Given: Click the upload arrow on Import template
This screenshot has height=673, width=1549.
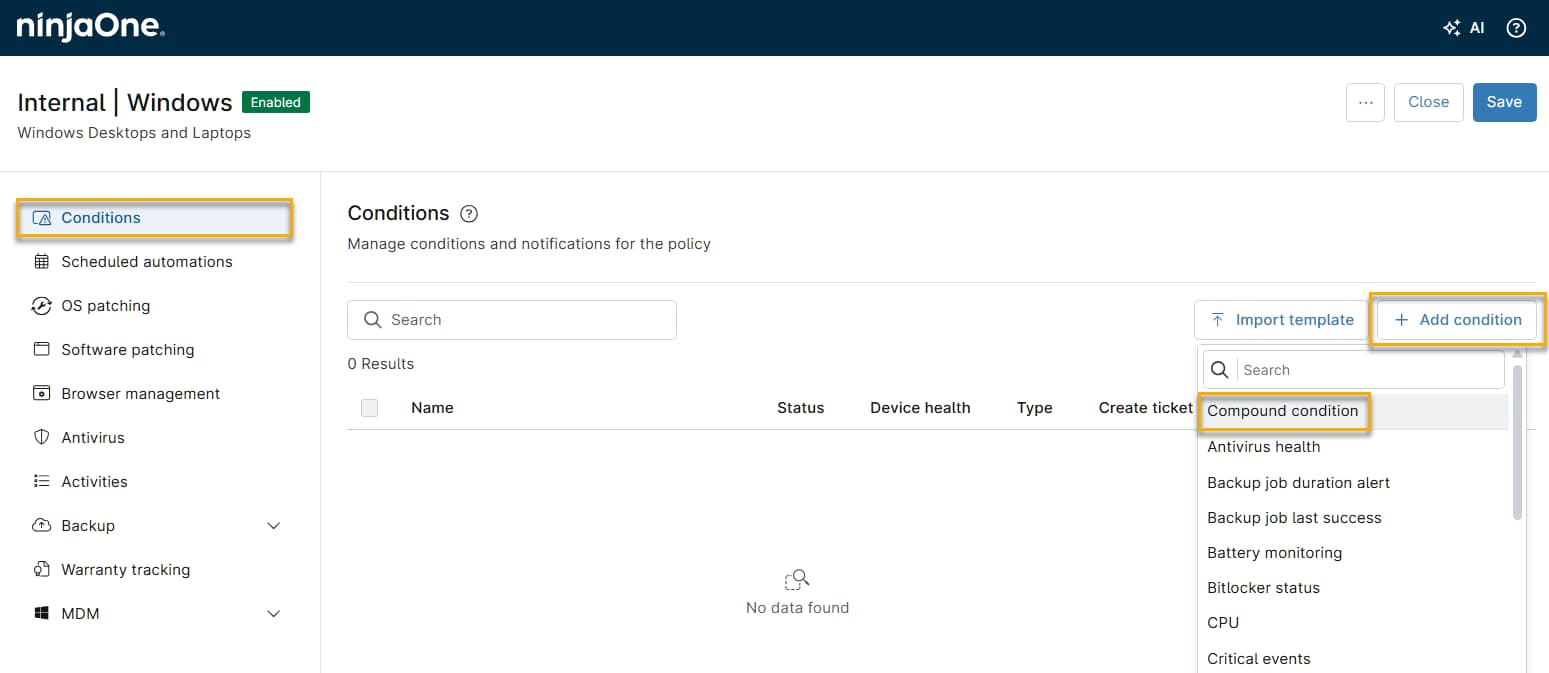Looking at the screenshot, I should [1217, 320].
